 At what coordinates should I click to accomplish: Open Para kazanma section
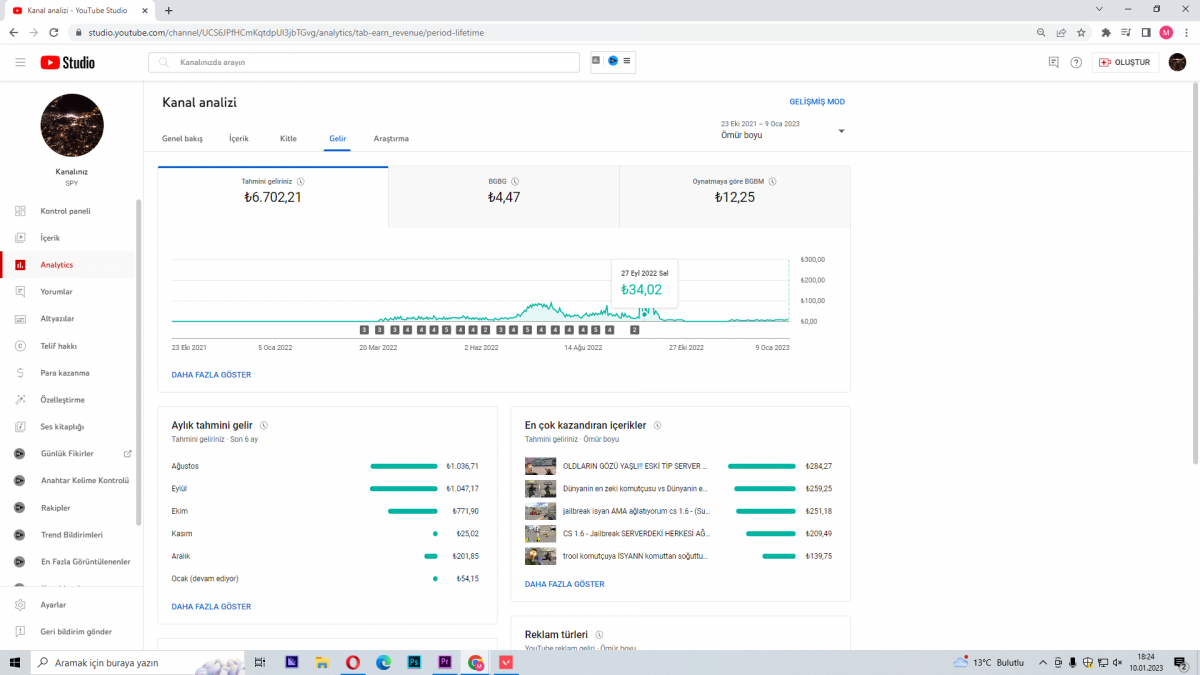click(65, 373)
